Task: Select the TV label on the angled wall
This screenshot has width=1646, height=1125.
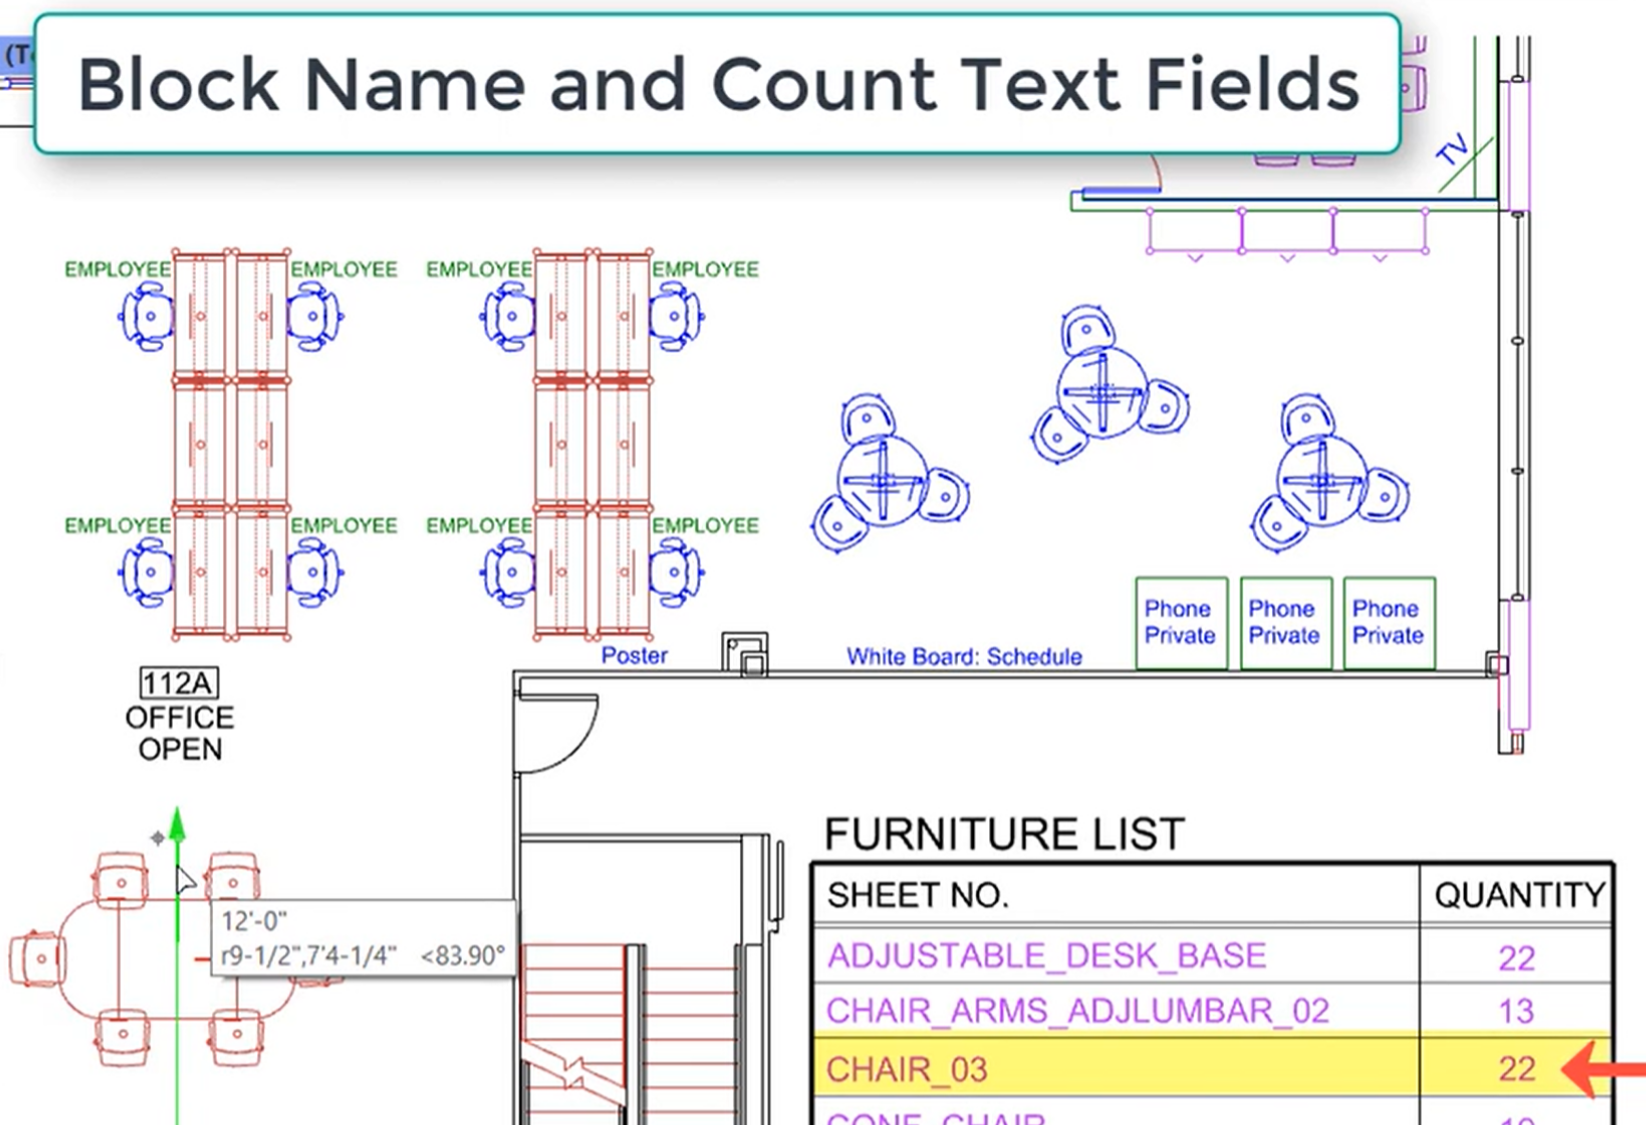Action: pyautogui.click(x=1452, y=150)
